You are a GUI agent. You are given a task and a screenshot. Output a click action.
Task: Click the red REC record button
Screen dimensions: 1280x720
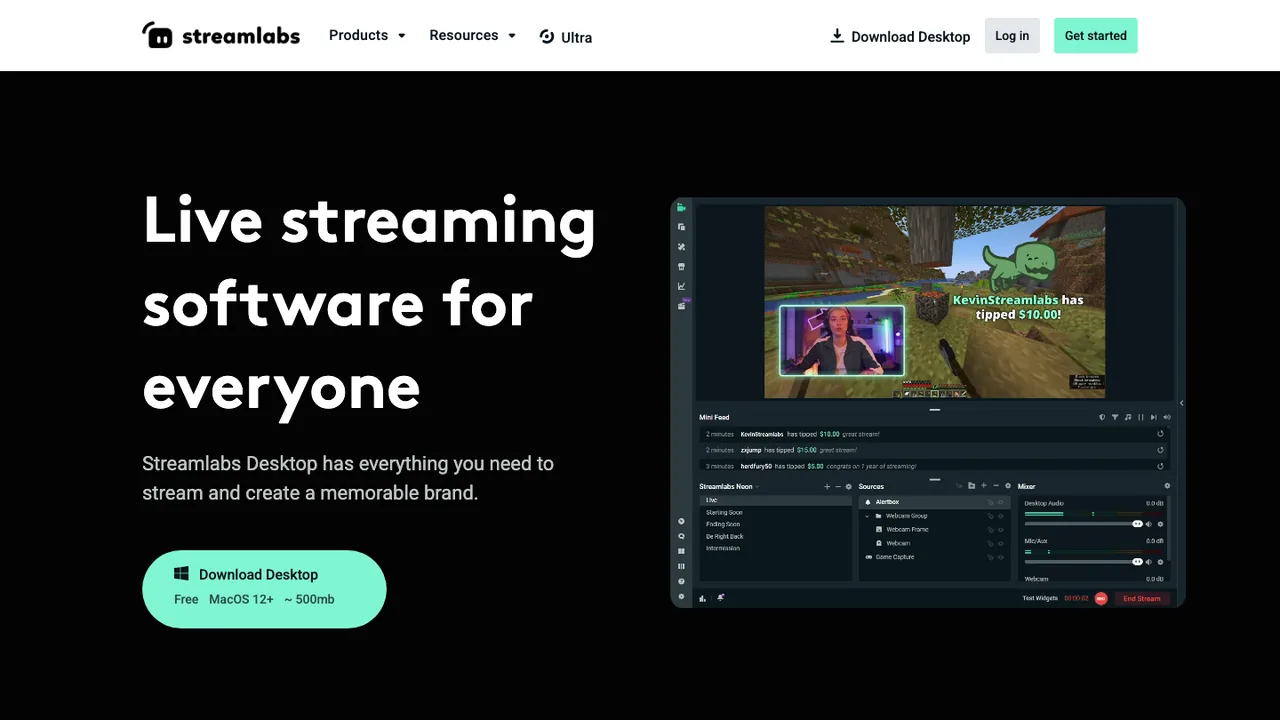(x=1101, y=598)
